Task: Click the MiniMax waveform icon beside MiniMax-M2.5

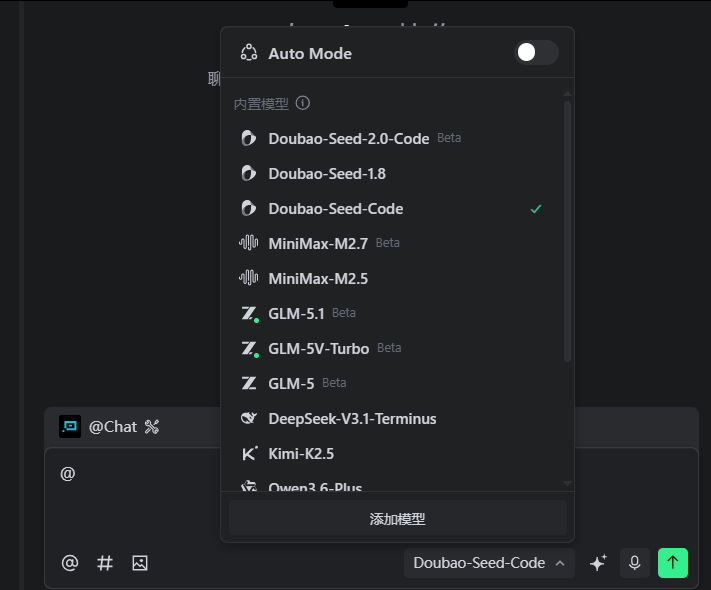Action: click(x=248, y=278)
